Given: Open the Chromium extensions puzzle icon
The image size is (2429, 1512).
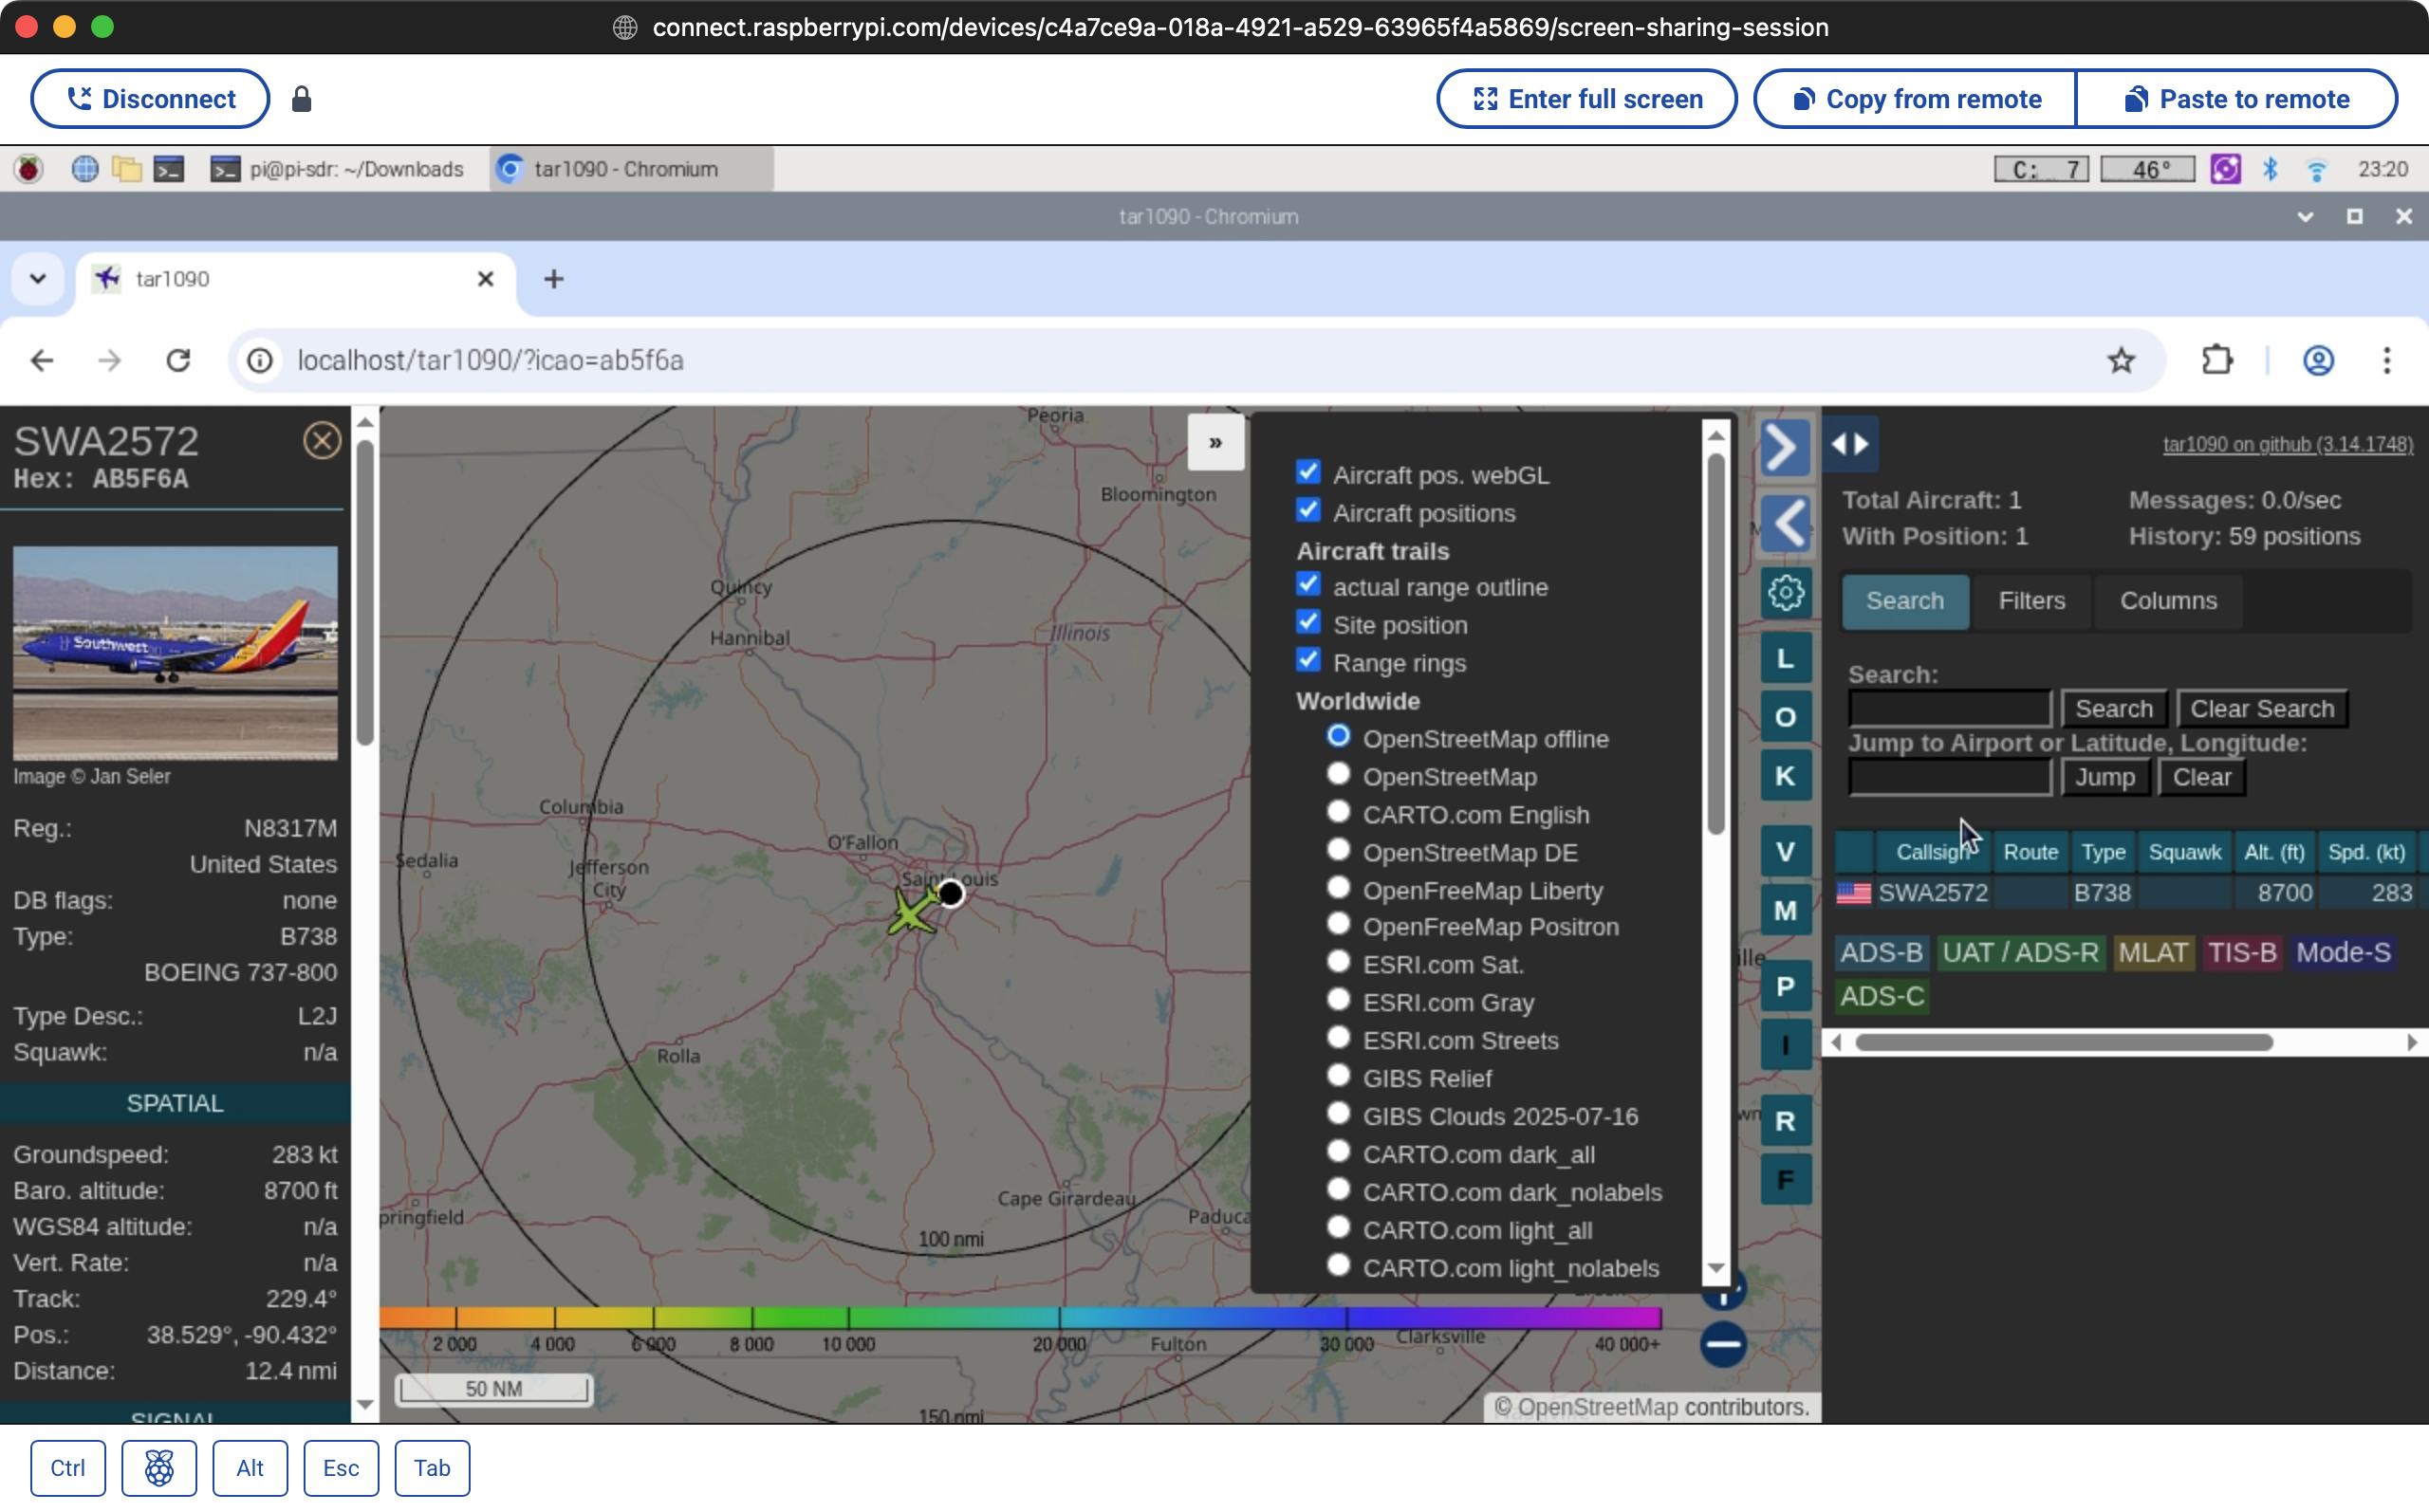Looking at the screenshot, I should 2217,360.
